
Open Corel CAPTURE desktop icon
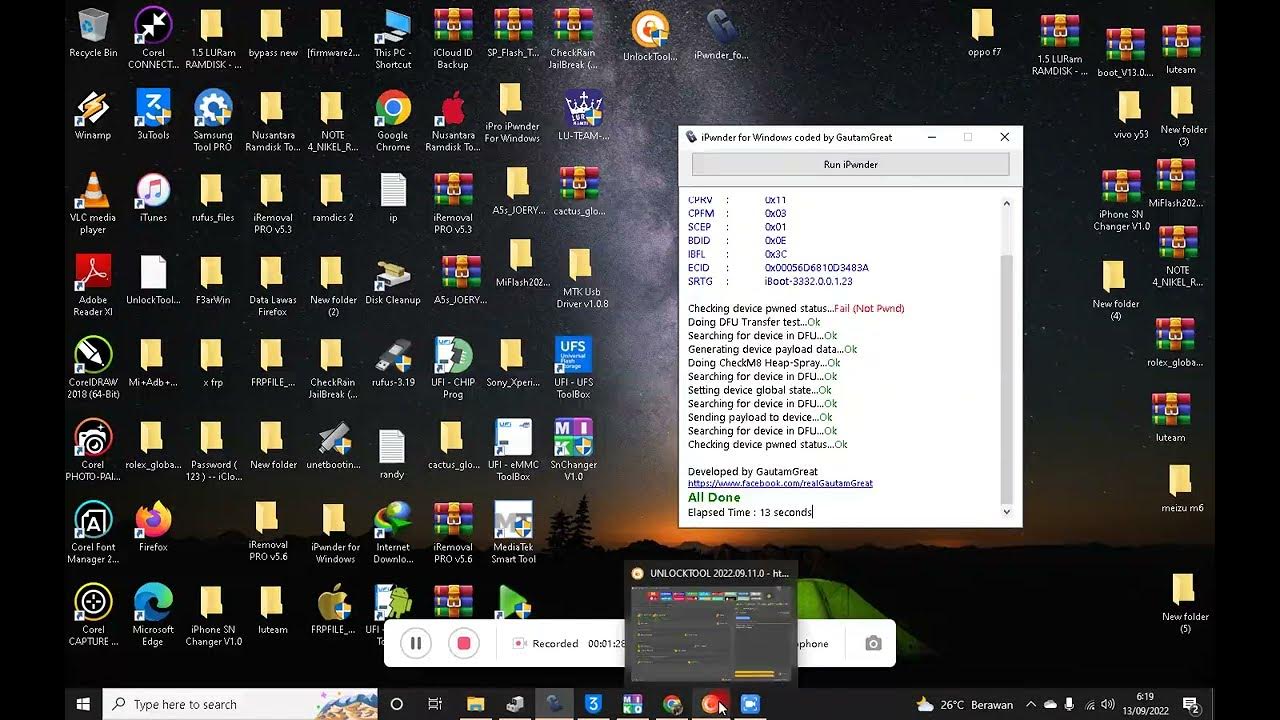click(93, 615)
